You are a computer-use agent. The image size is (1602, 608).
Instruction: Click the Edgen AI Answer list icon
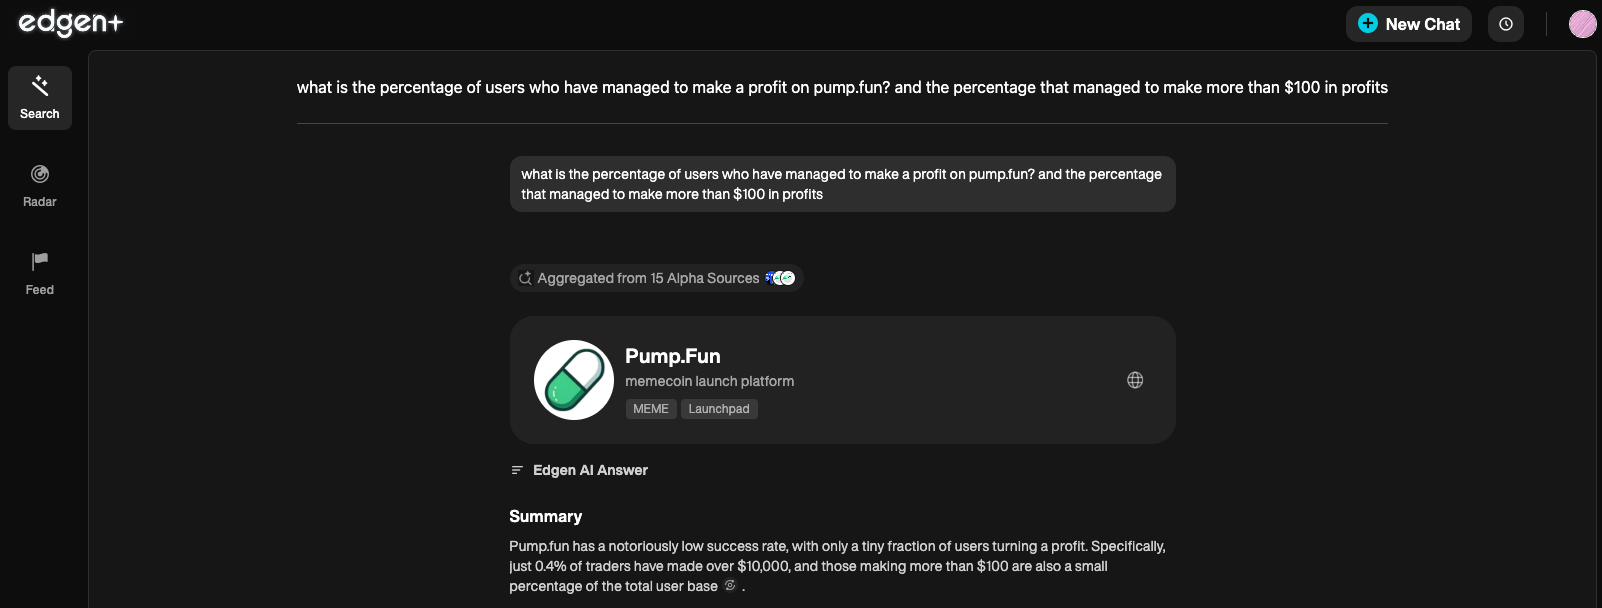(517, 470)
